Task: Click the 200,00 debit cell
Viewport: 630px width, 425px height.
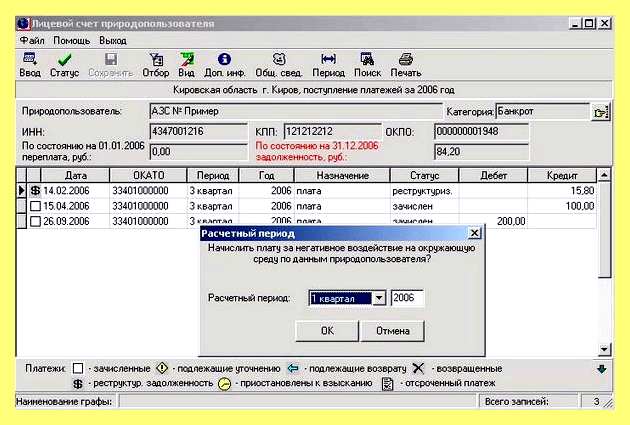Action: (x=493, y=221)
